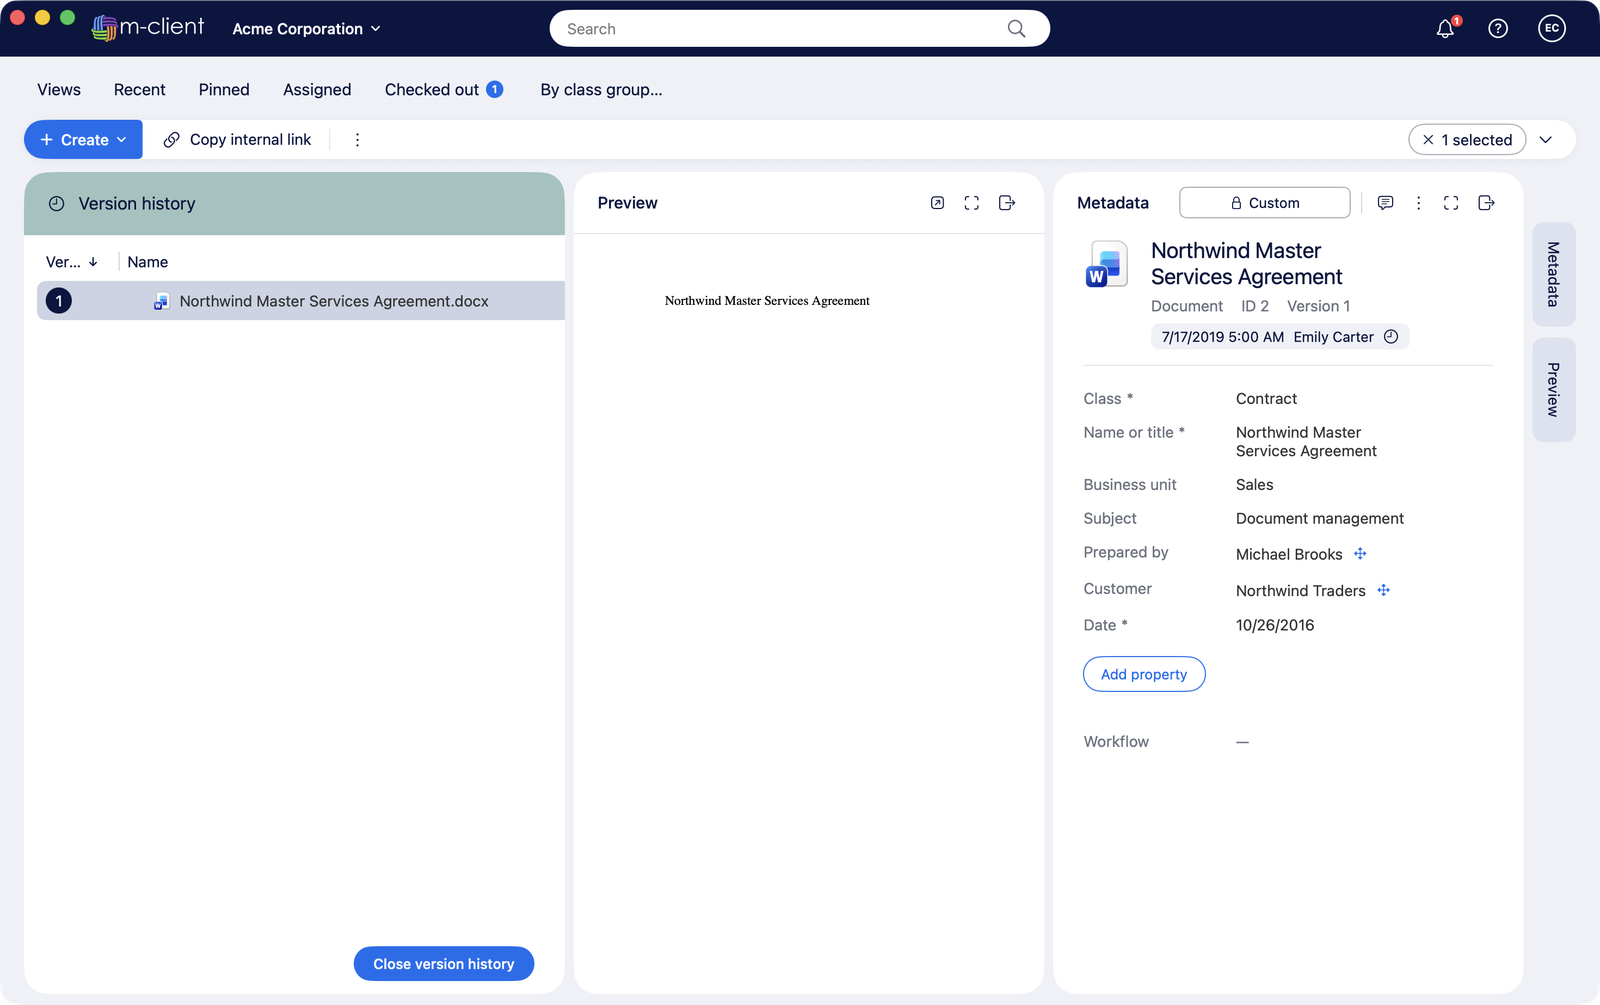Viewport: 1600px width, 1005px height.
Task: Open the Assigned tab
Action: pos(317,90)
